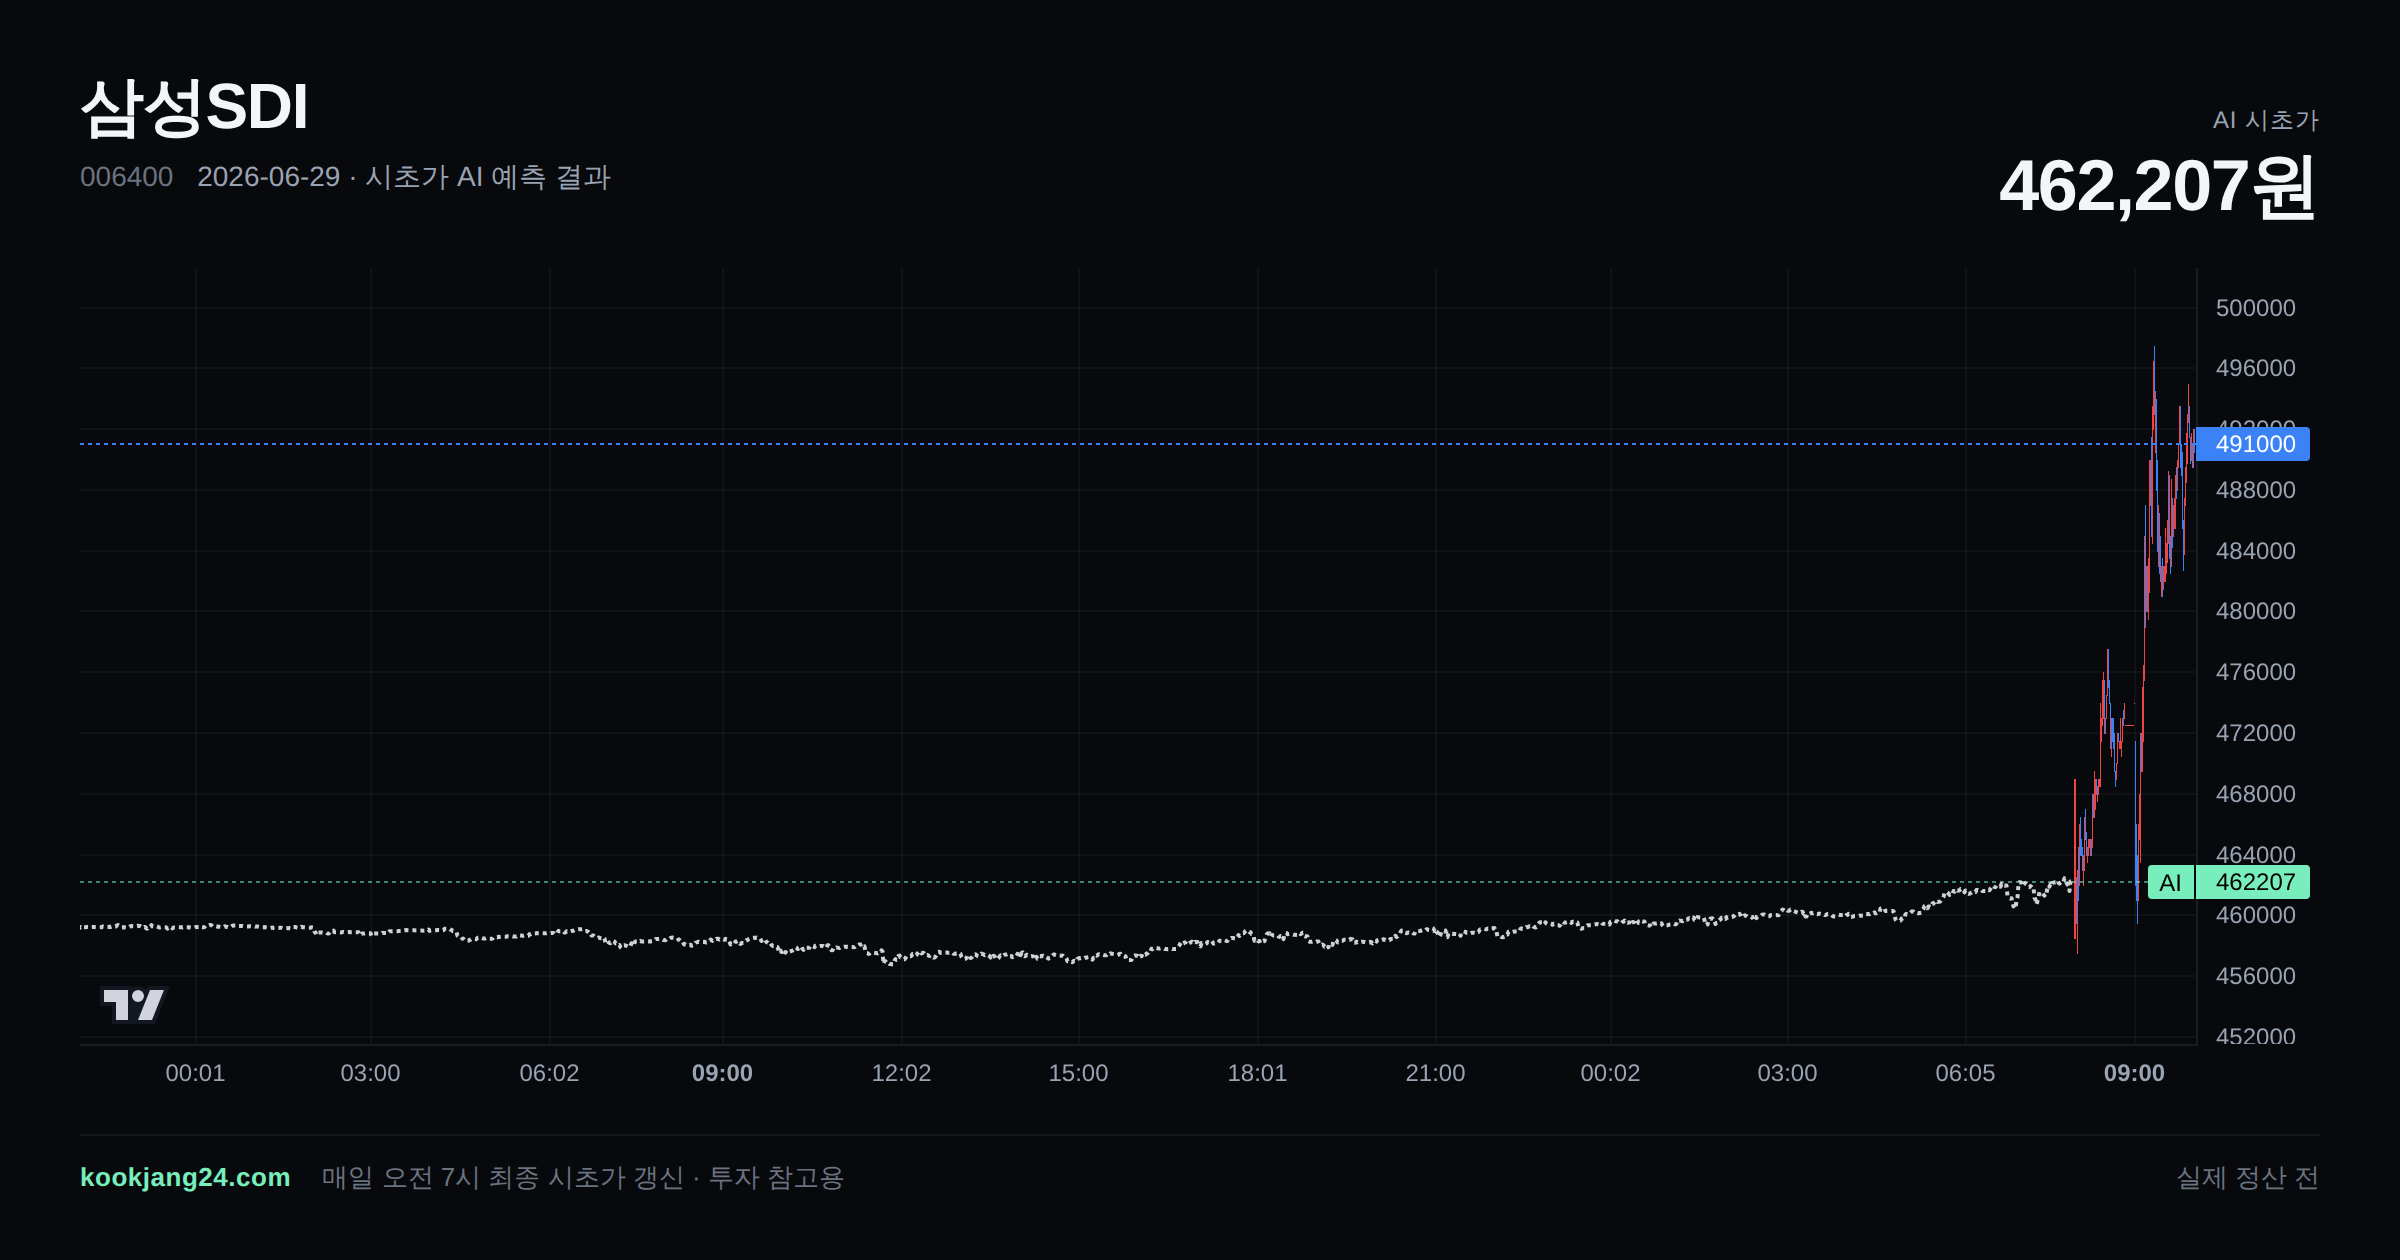This screenshot has height=1260, width=2400.
Task: Click the 491000 blue price label
Action: [x=2254, y=444]
